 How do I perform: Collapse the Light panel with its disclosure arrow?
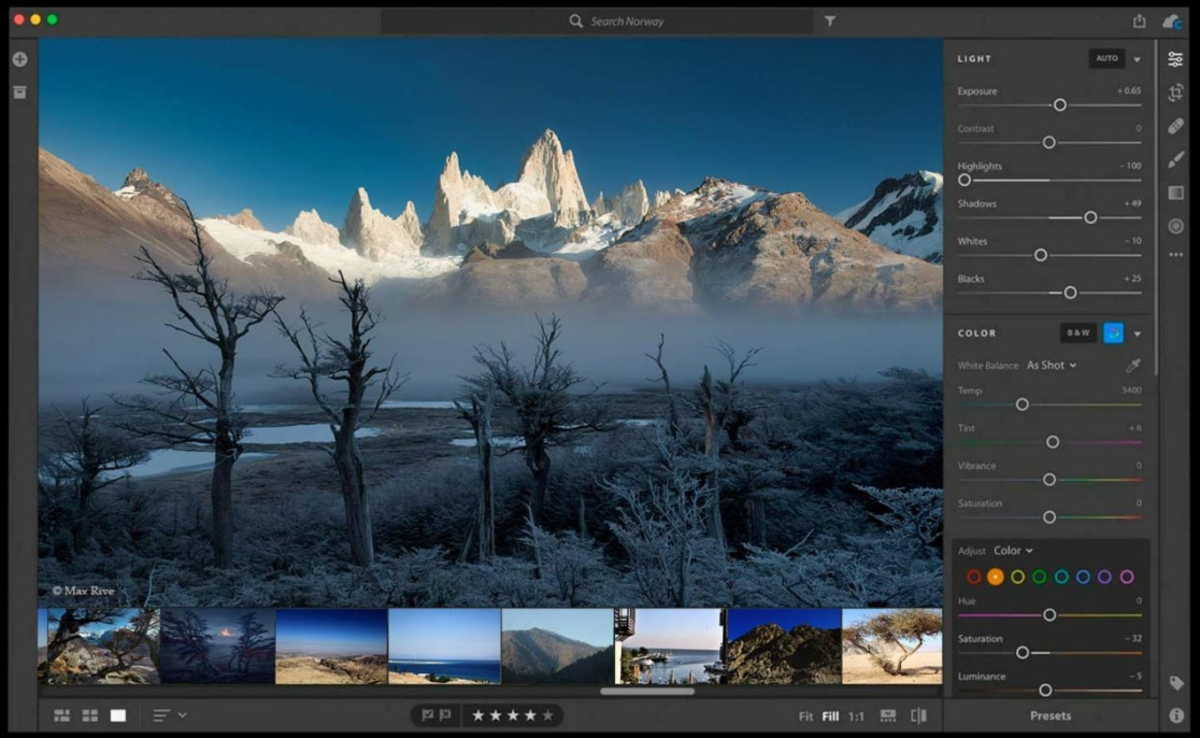pyautogui.click(x=1138, y=59)
